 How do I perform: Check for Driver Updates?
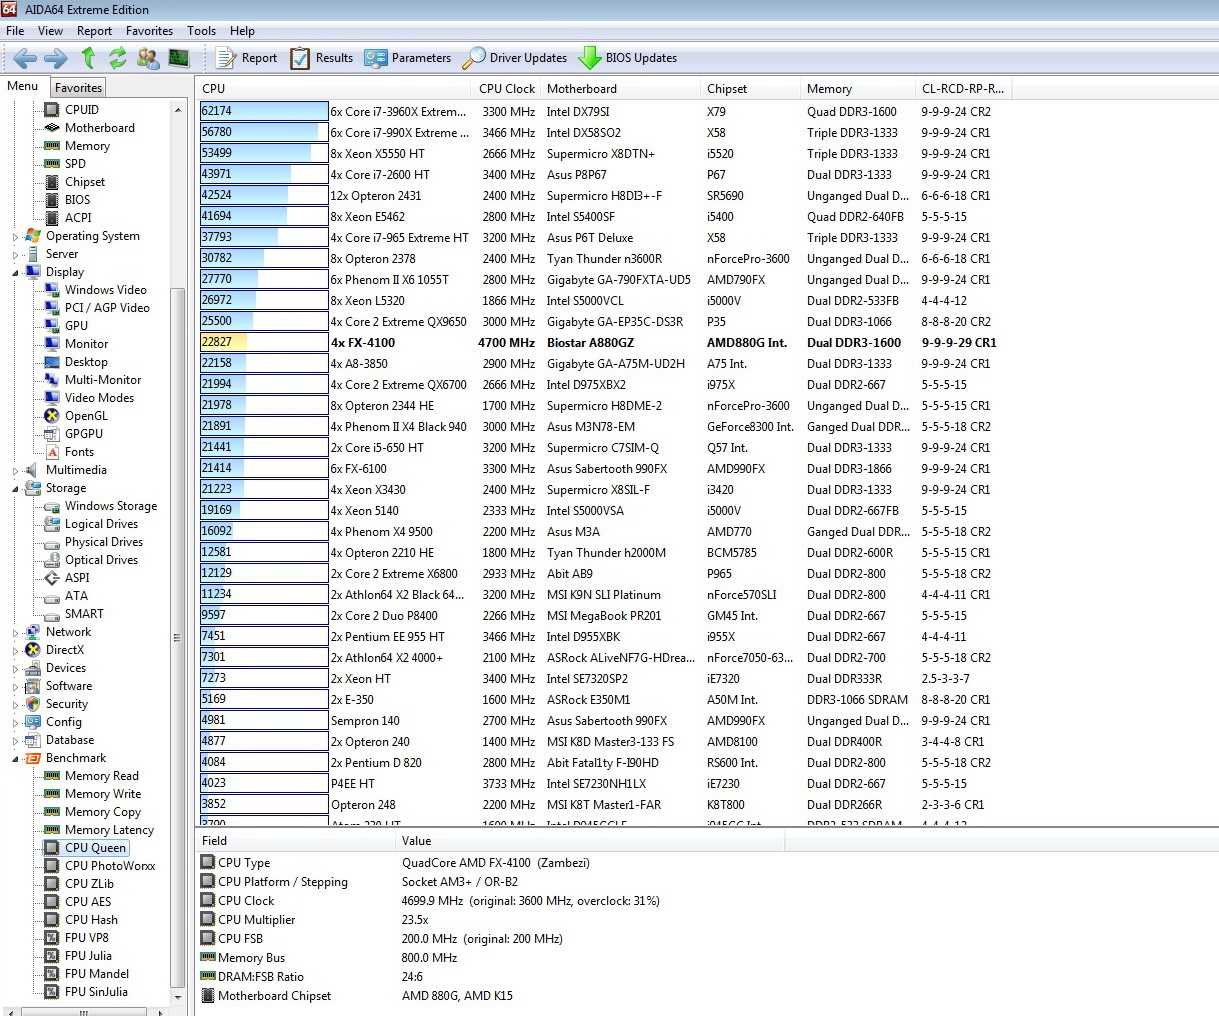pos(515,58)
